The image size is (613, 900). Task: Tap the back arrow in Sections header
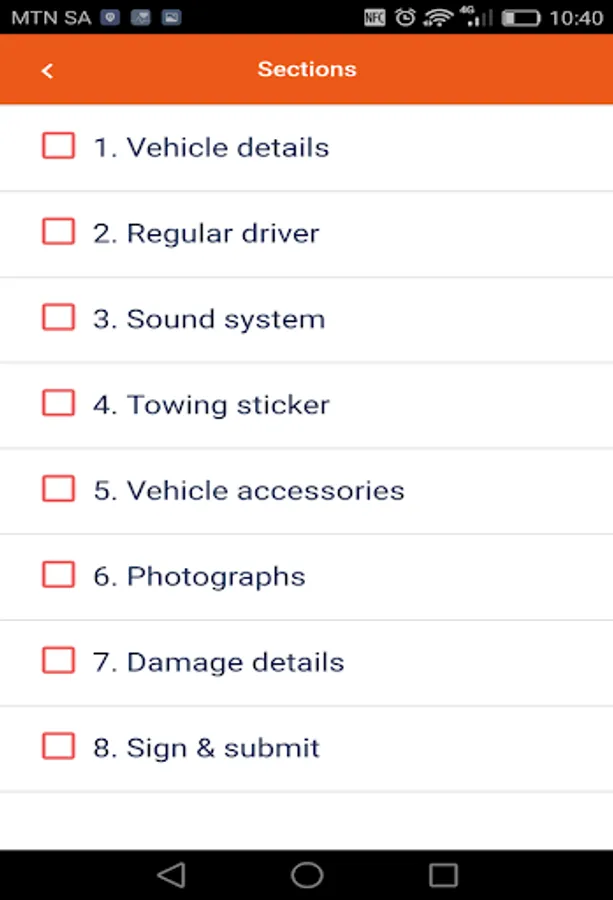[x=47, y=70]
